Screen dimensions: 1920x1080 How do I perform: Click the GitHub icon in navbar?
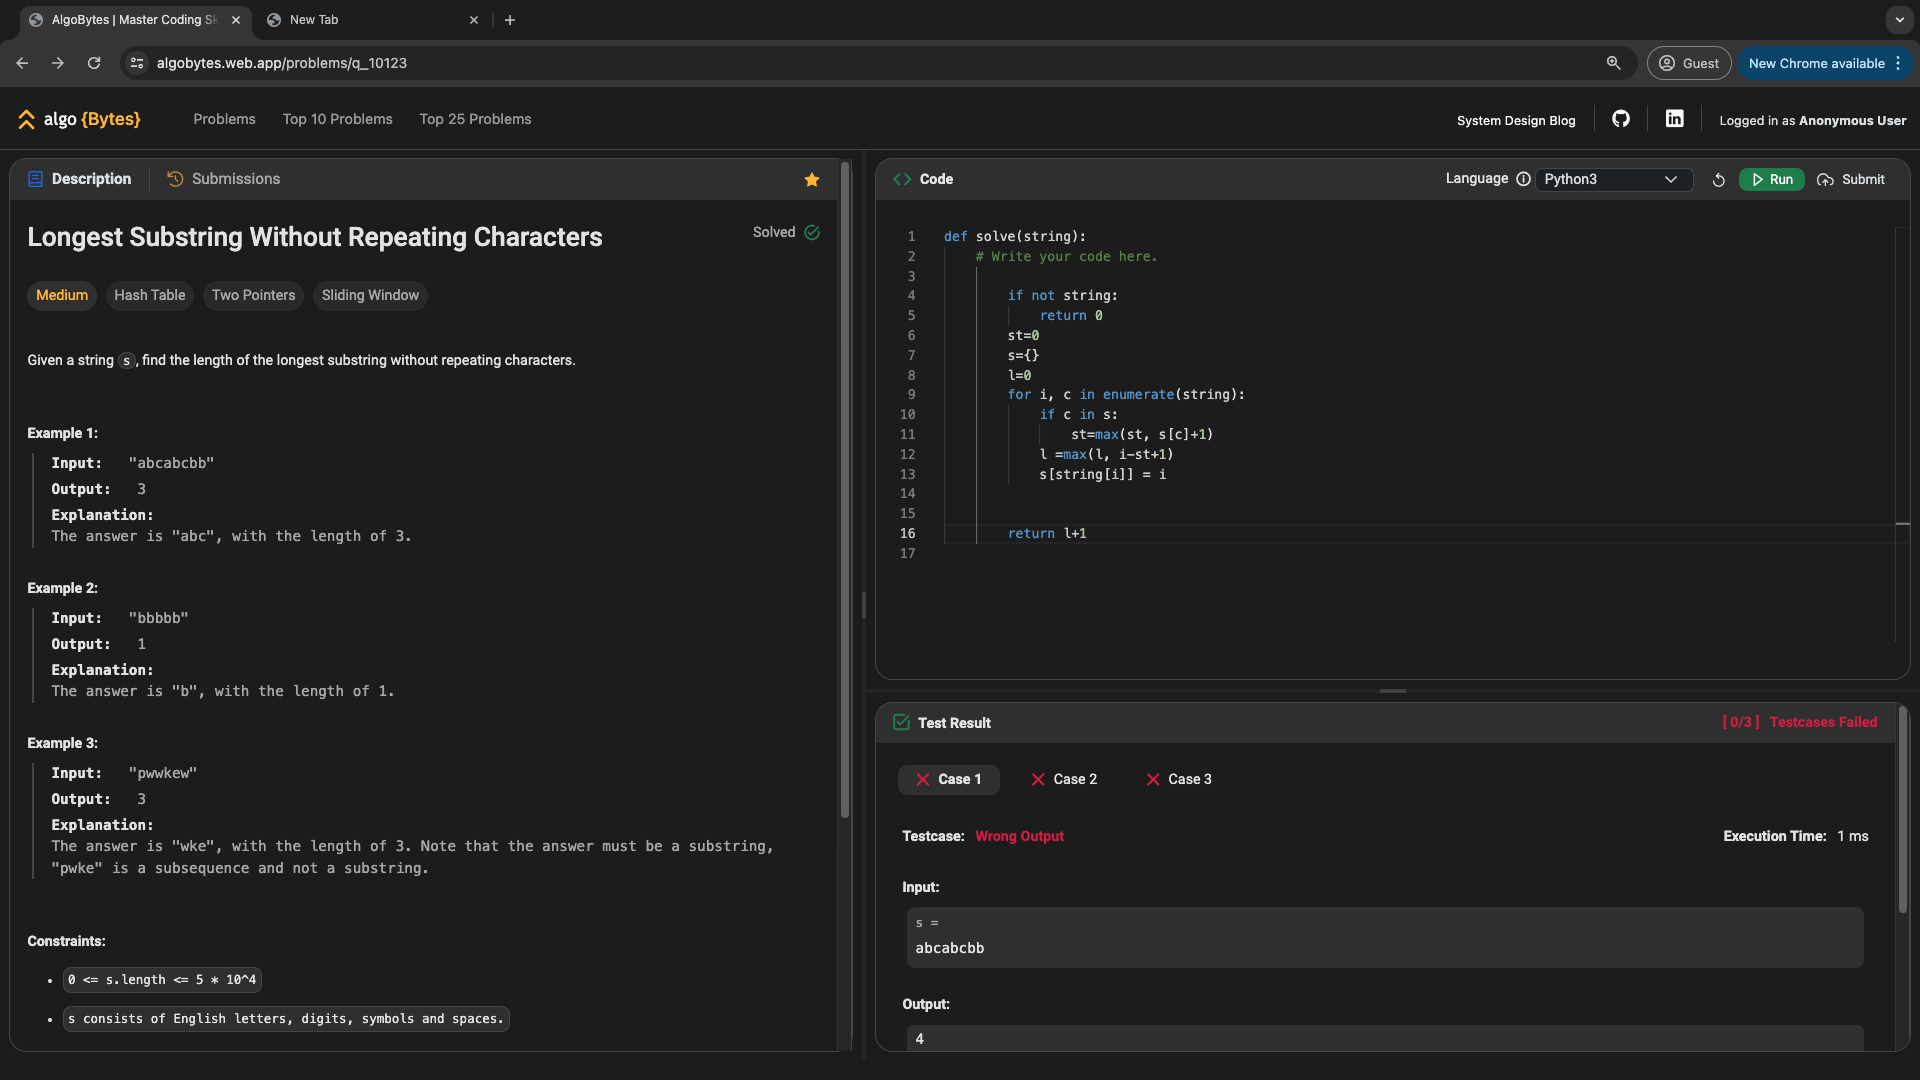[x=1621, y=119]
